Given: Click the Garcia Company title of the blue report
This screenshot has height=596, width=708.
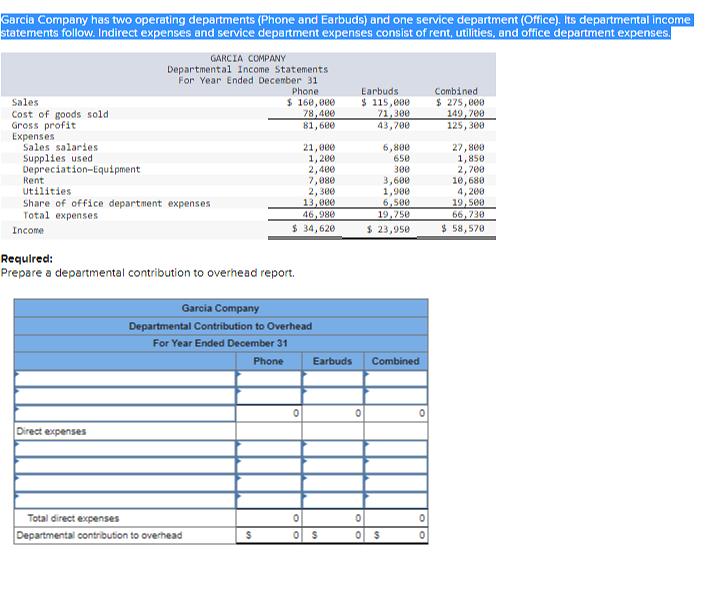Looking at the screenshot, I should pyautogui.click(x=220, y=308).
